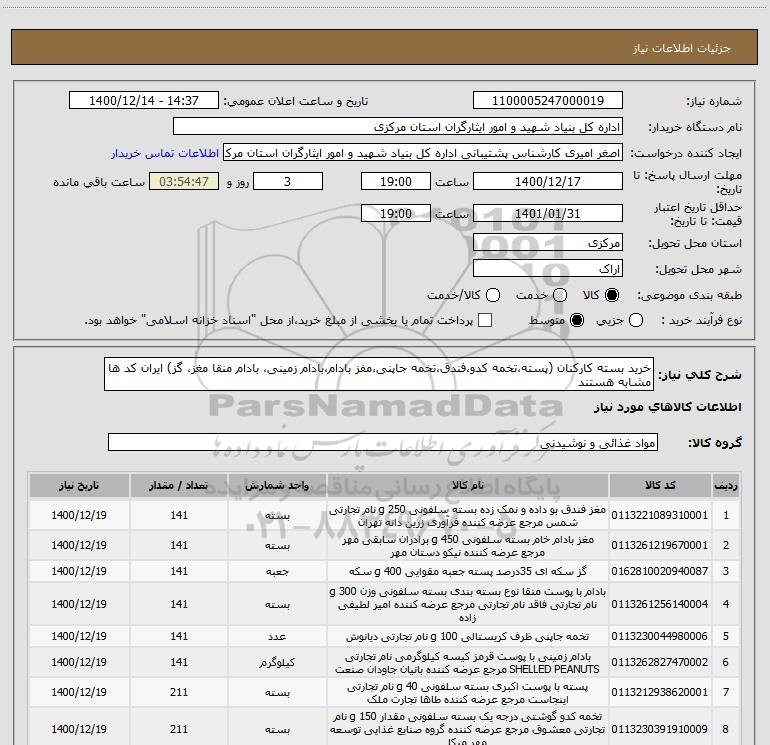Click the پسته با پوست اکبری product name

[x=468, y=693]
